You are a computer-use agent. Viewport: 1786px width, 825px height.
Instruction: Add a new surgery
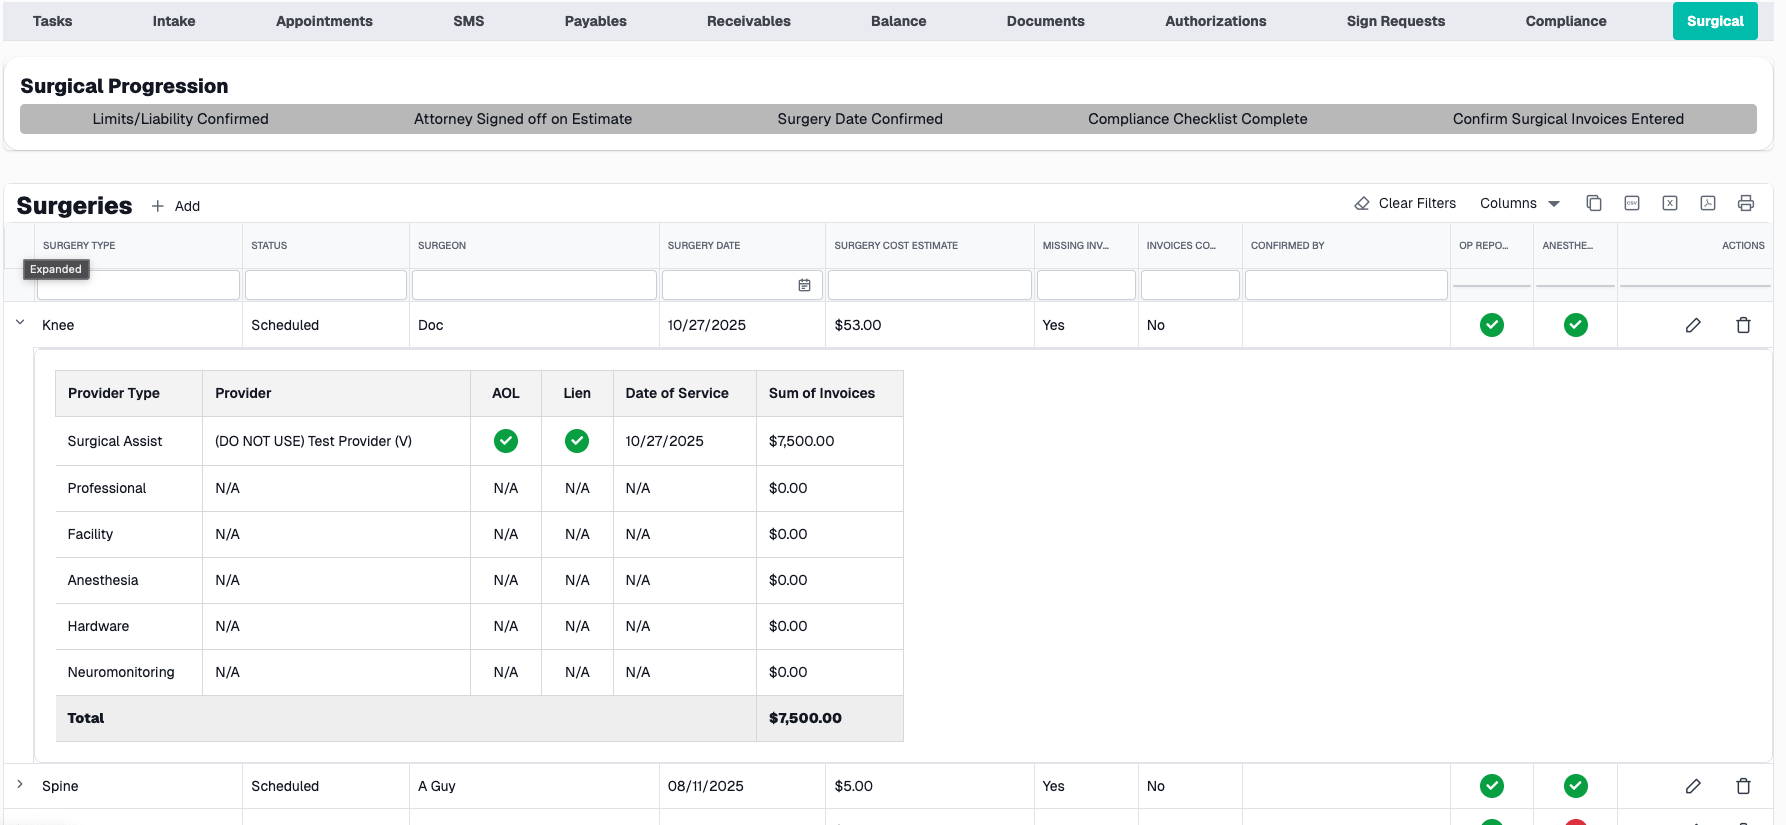click(176, 206)
